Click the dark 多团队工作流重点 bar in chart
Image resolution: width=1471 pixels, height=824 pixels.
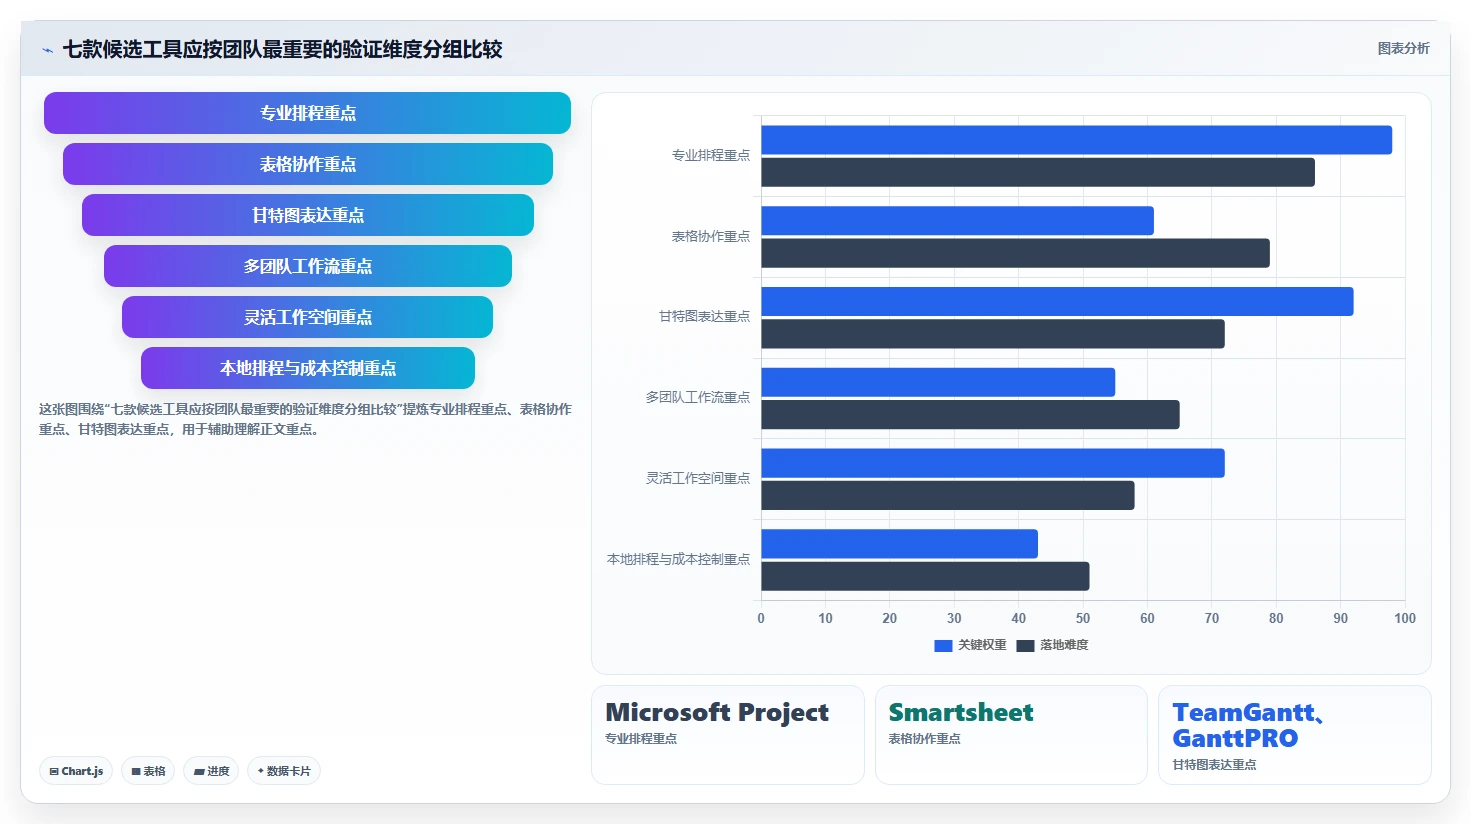pos(970,414)
